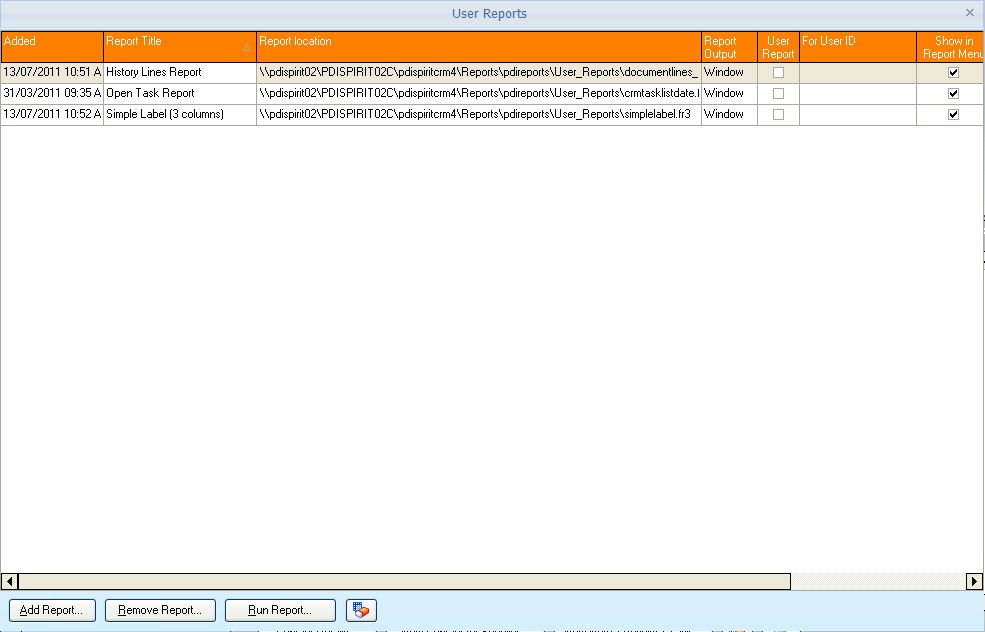Click the Add Report button

[x=52, y=610]
